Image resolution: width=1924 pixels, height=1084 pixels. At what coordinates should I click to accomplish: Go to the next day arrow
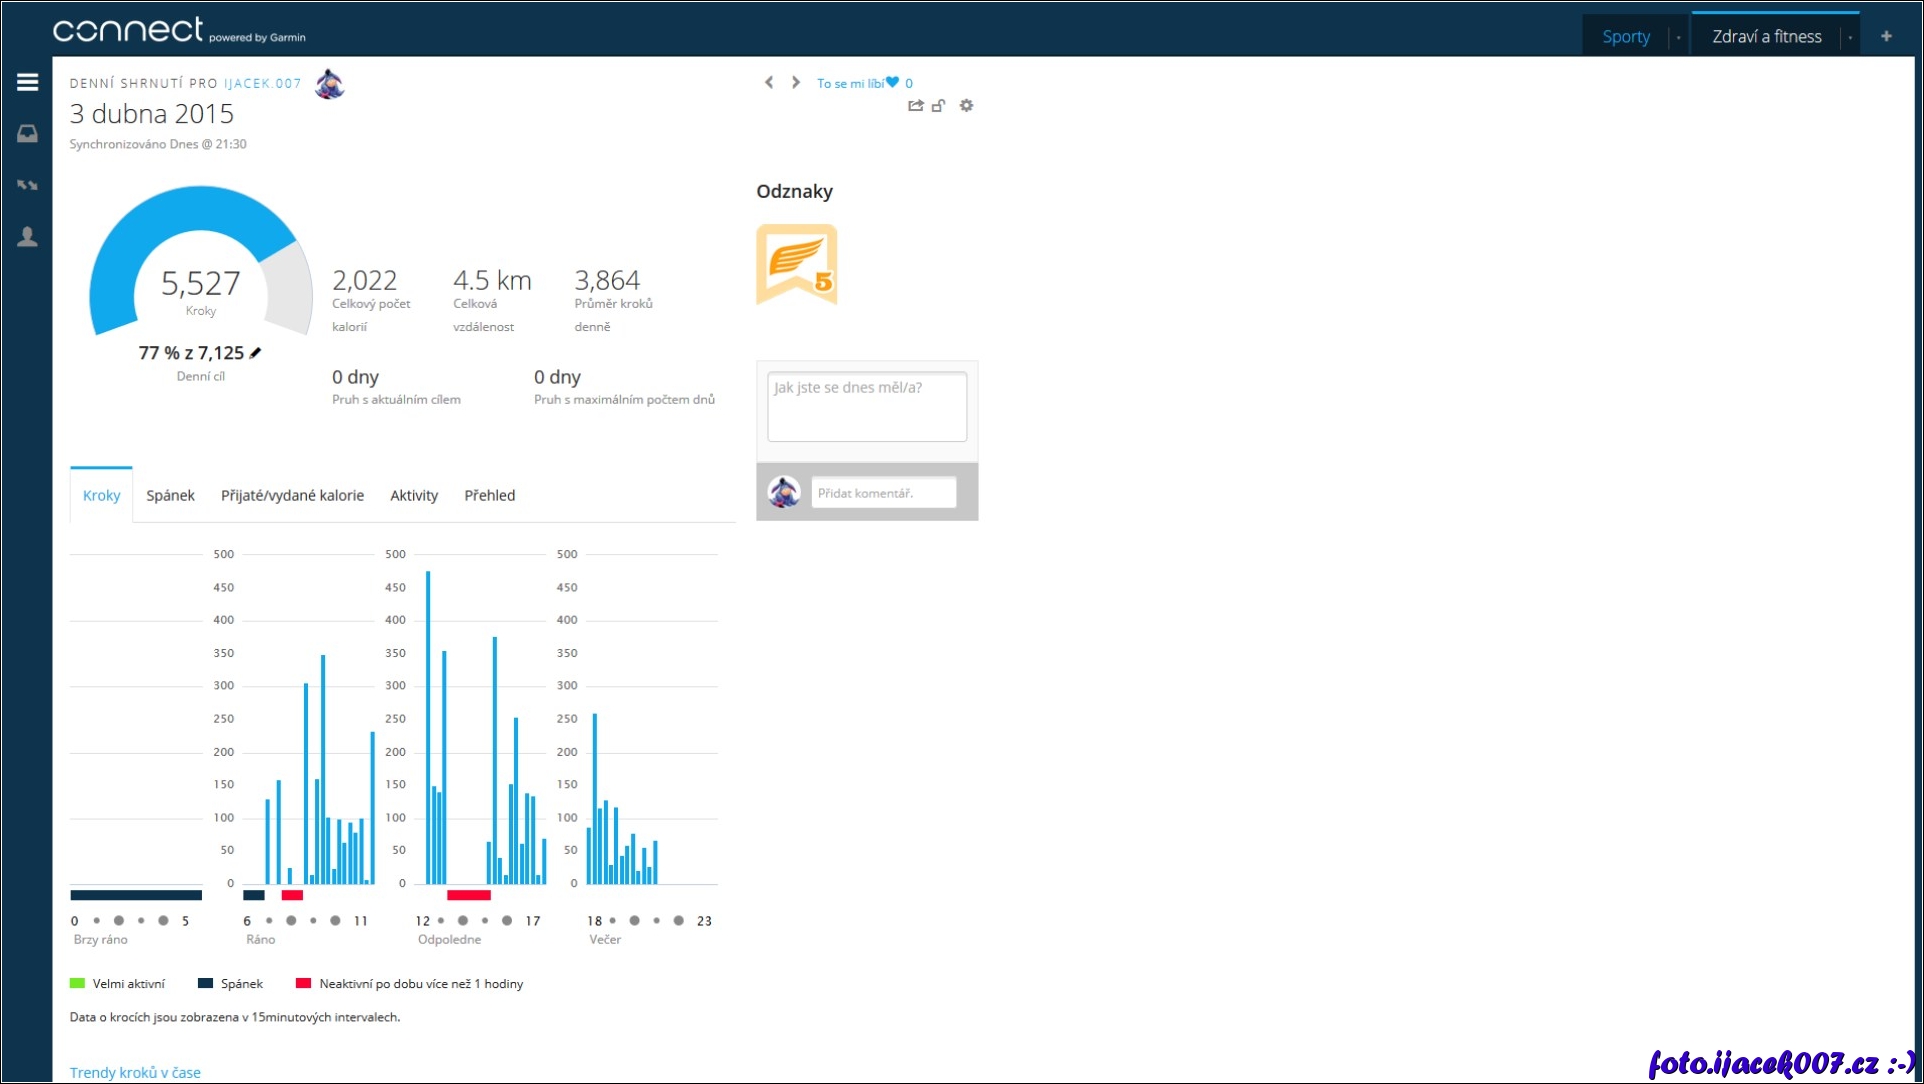click(x=796, y=82)
